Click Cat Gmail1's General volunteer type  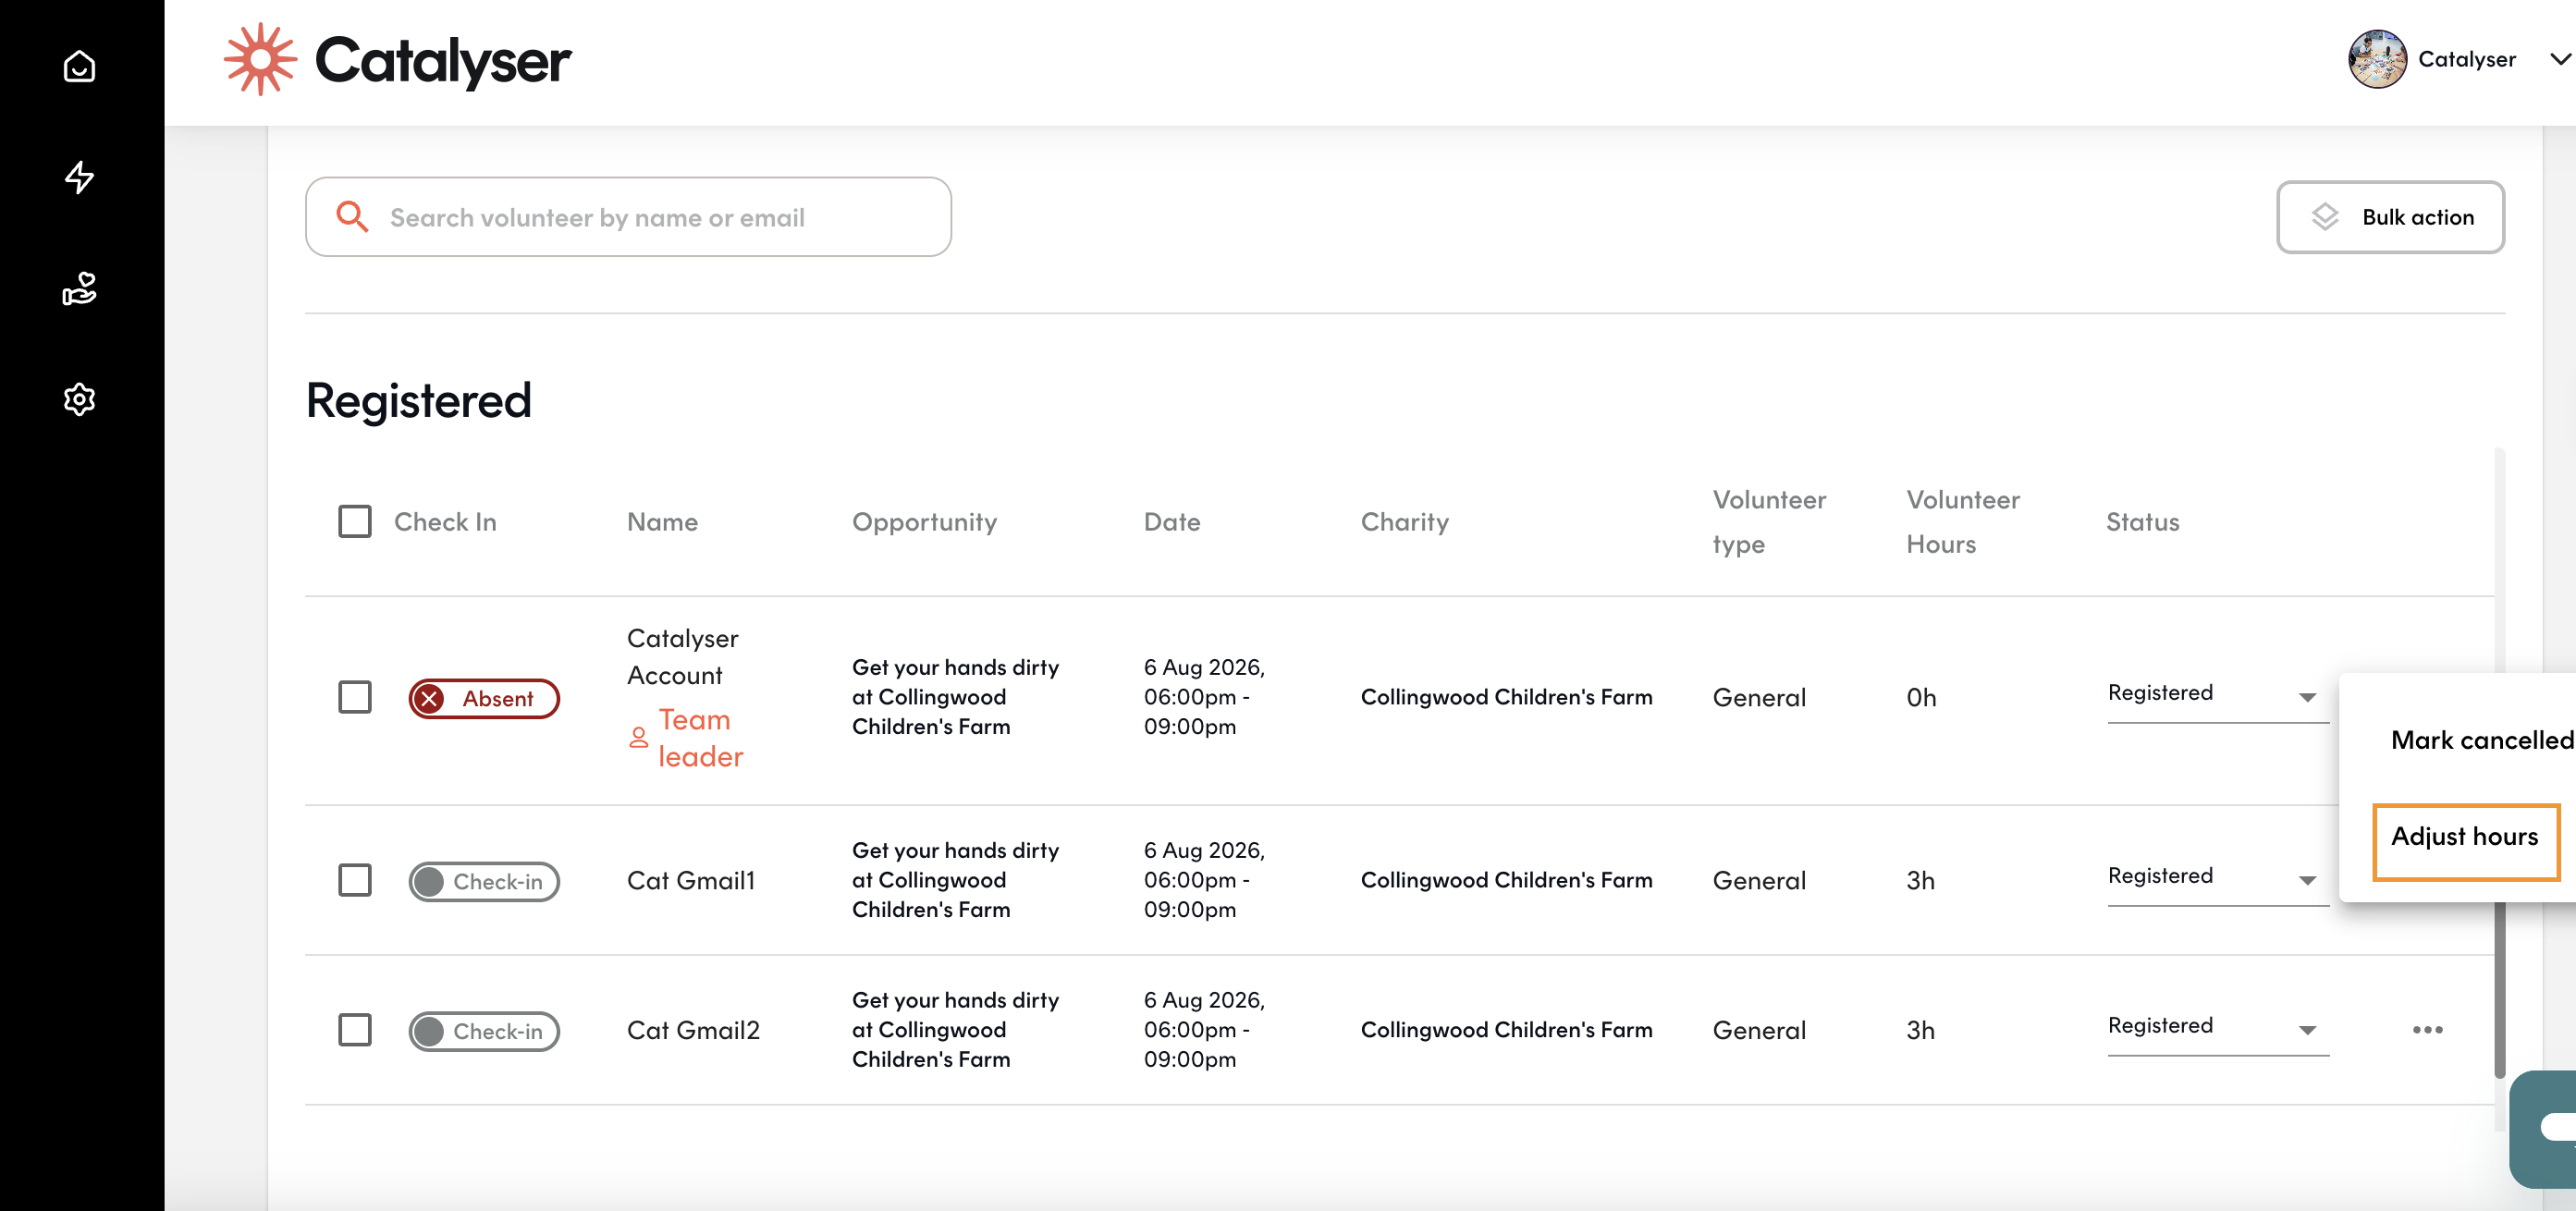(x=1759, y=880)
